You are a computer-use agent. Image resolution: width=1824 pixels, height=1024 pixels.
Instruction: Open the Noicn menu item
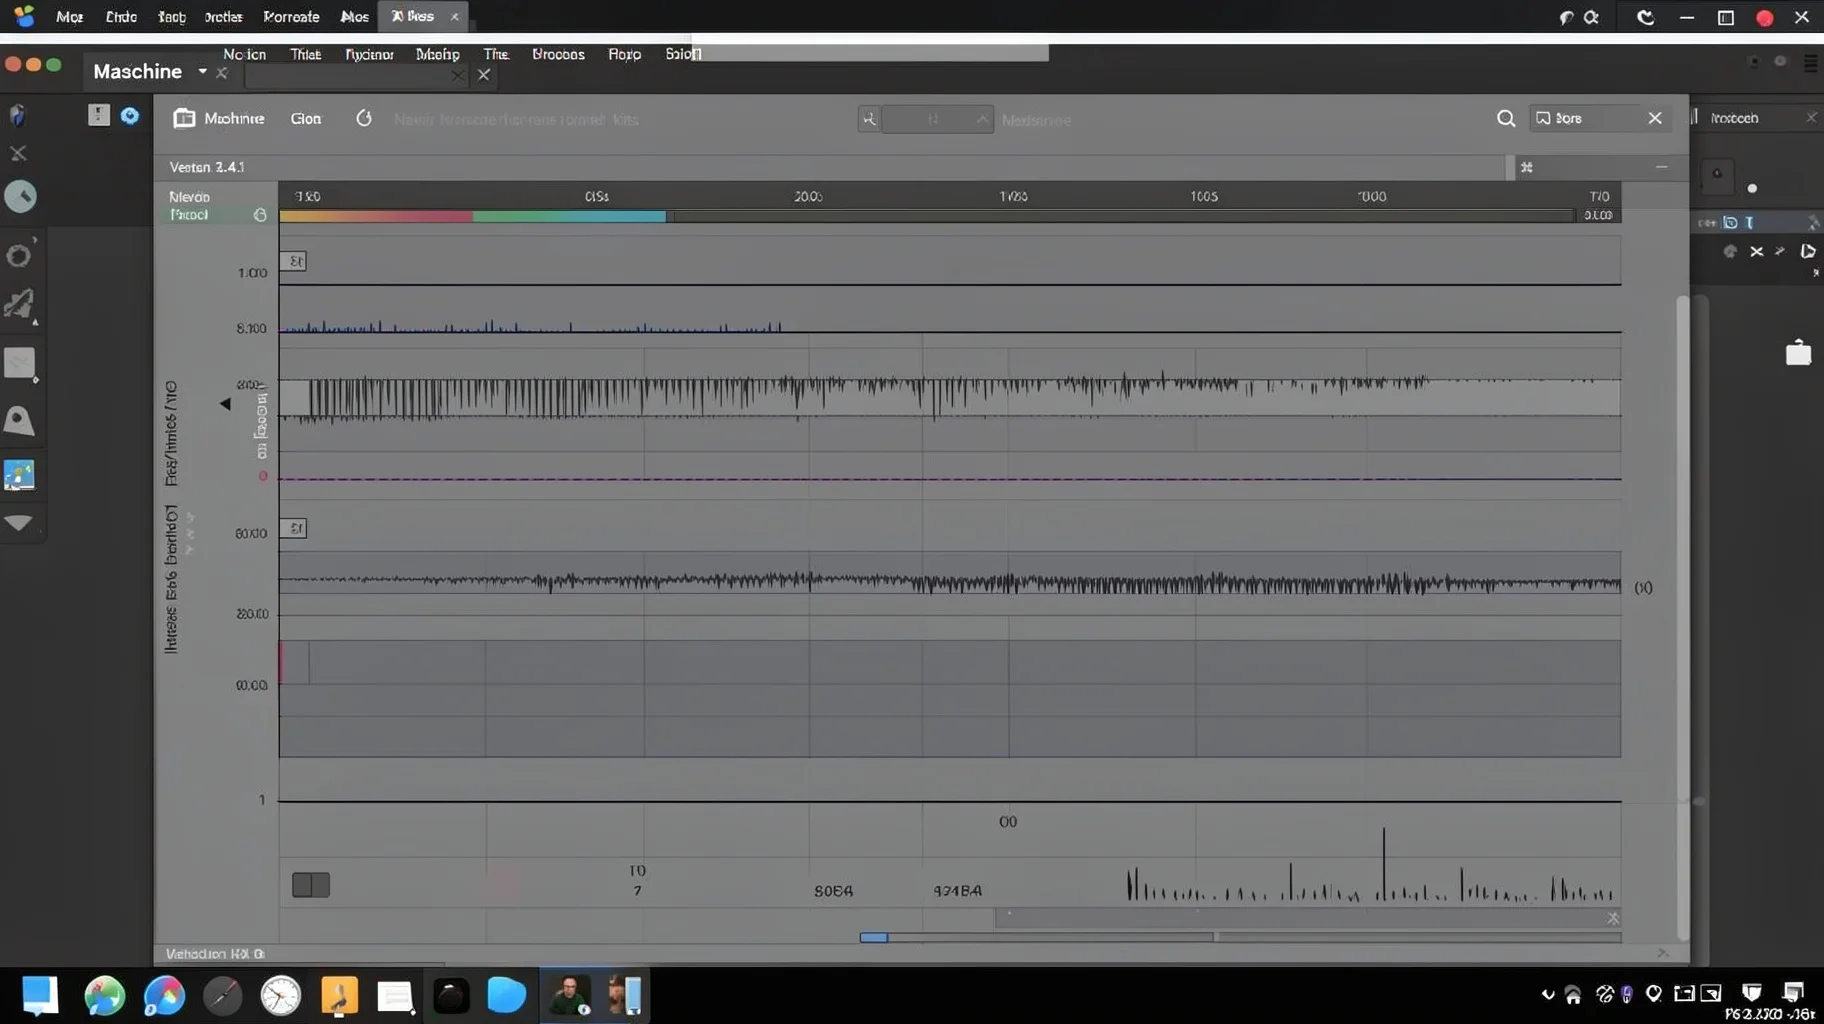pyautogui.click(x=244, y=54)
